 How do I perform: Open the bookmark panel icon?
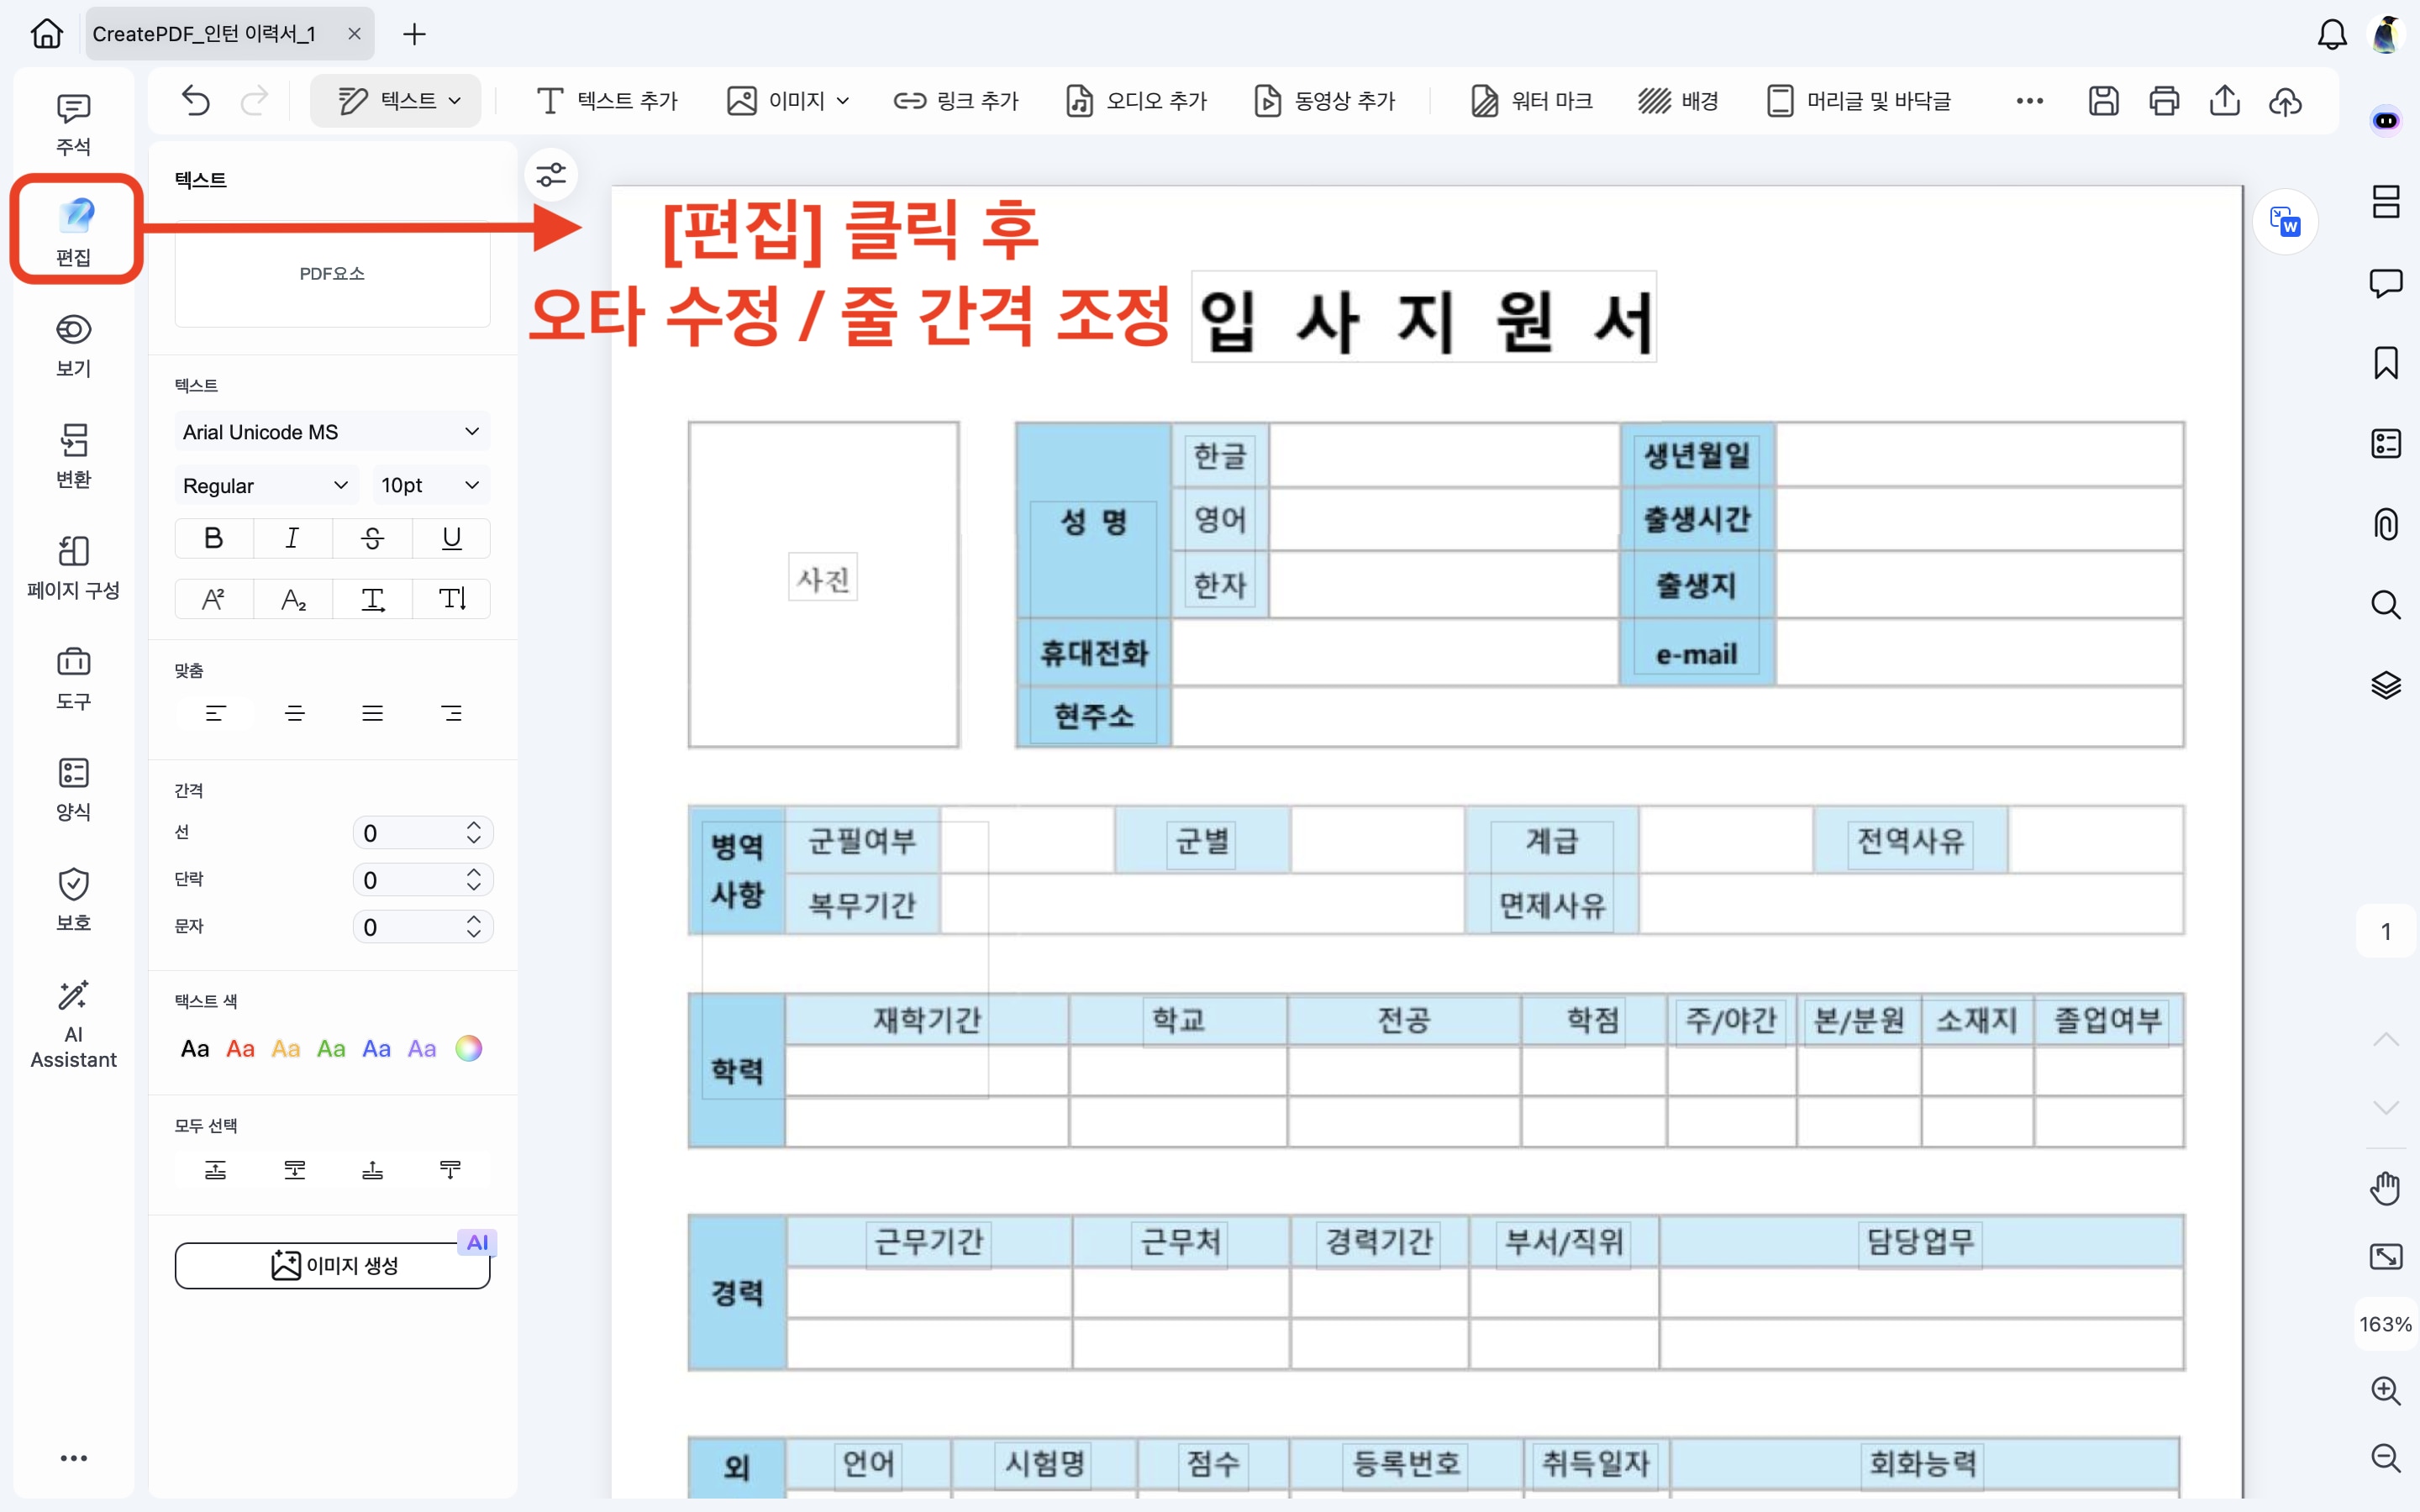click(2385, 363)
